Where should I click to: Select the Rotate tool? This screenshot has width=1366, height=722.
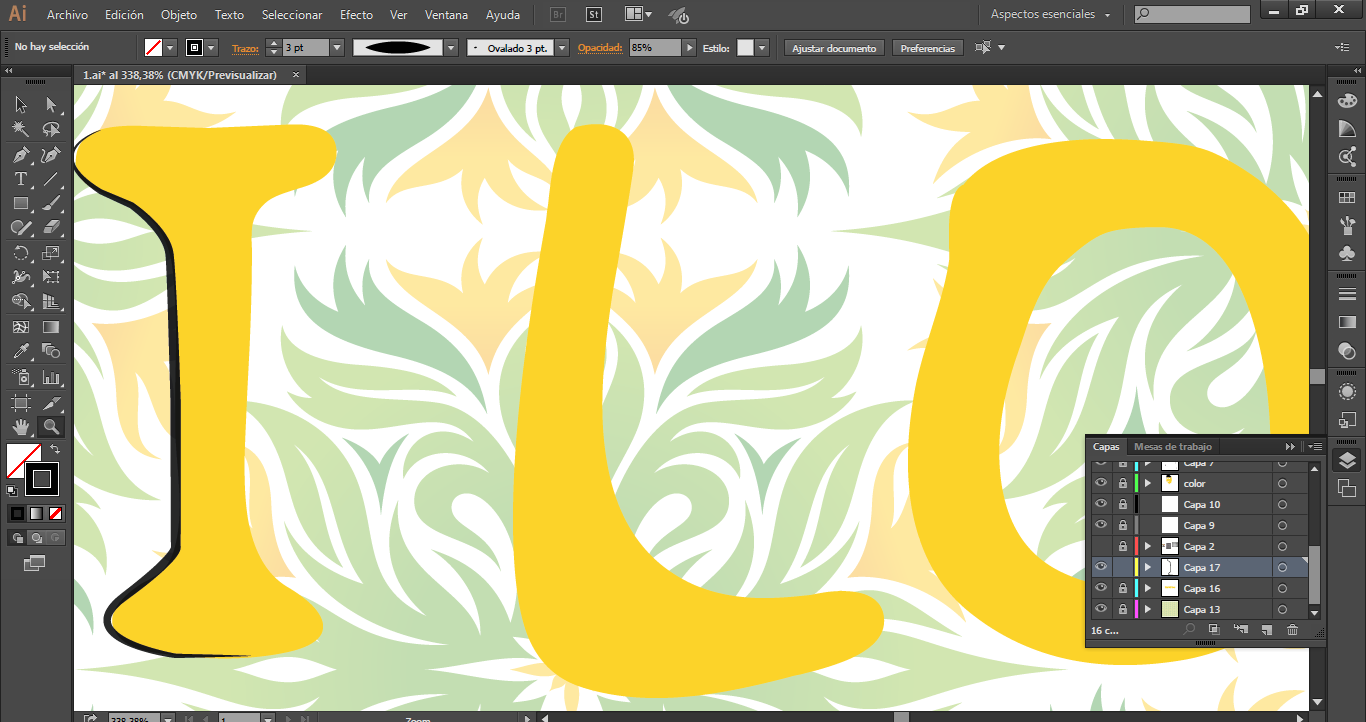pyautogui.click(x=20, y=253)
